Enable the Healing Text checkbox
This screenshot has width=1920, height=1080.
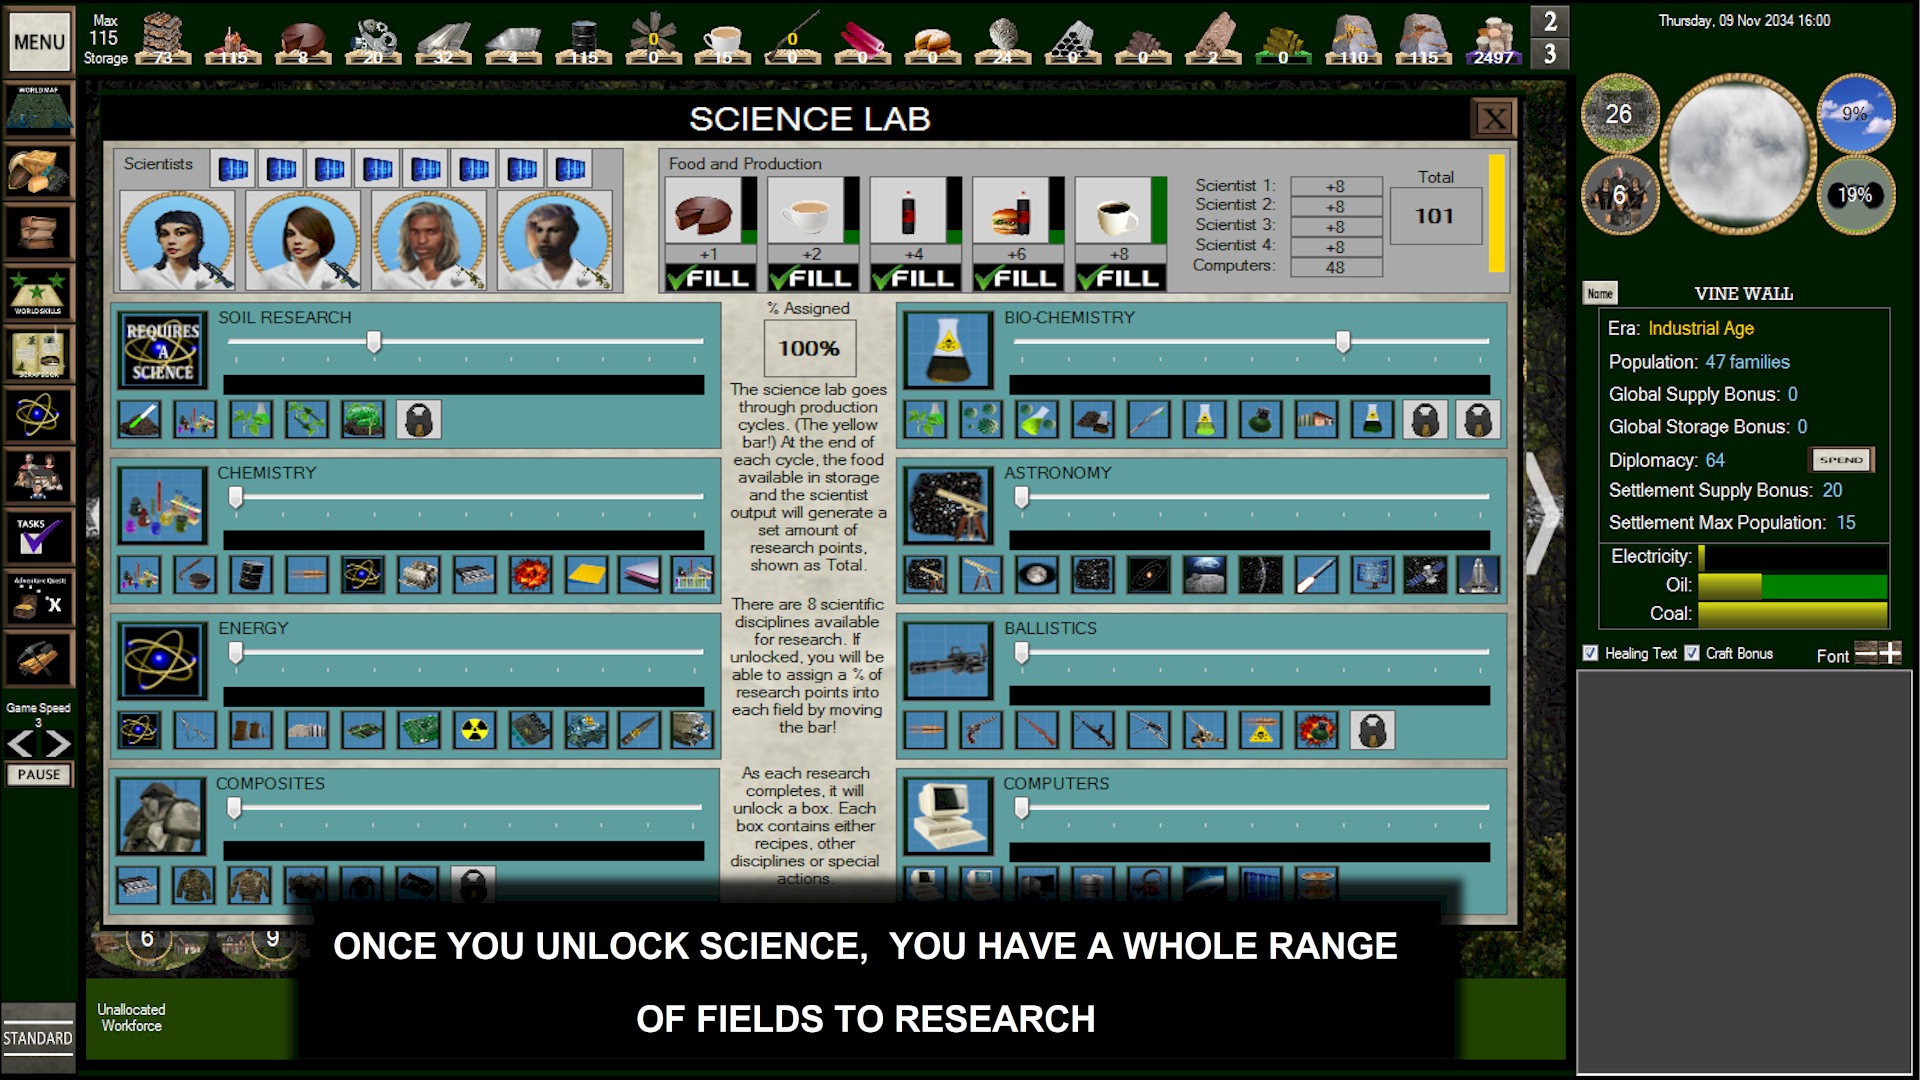coord(1590,653)
